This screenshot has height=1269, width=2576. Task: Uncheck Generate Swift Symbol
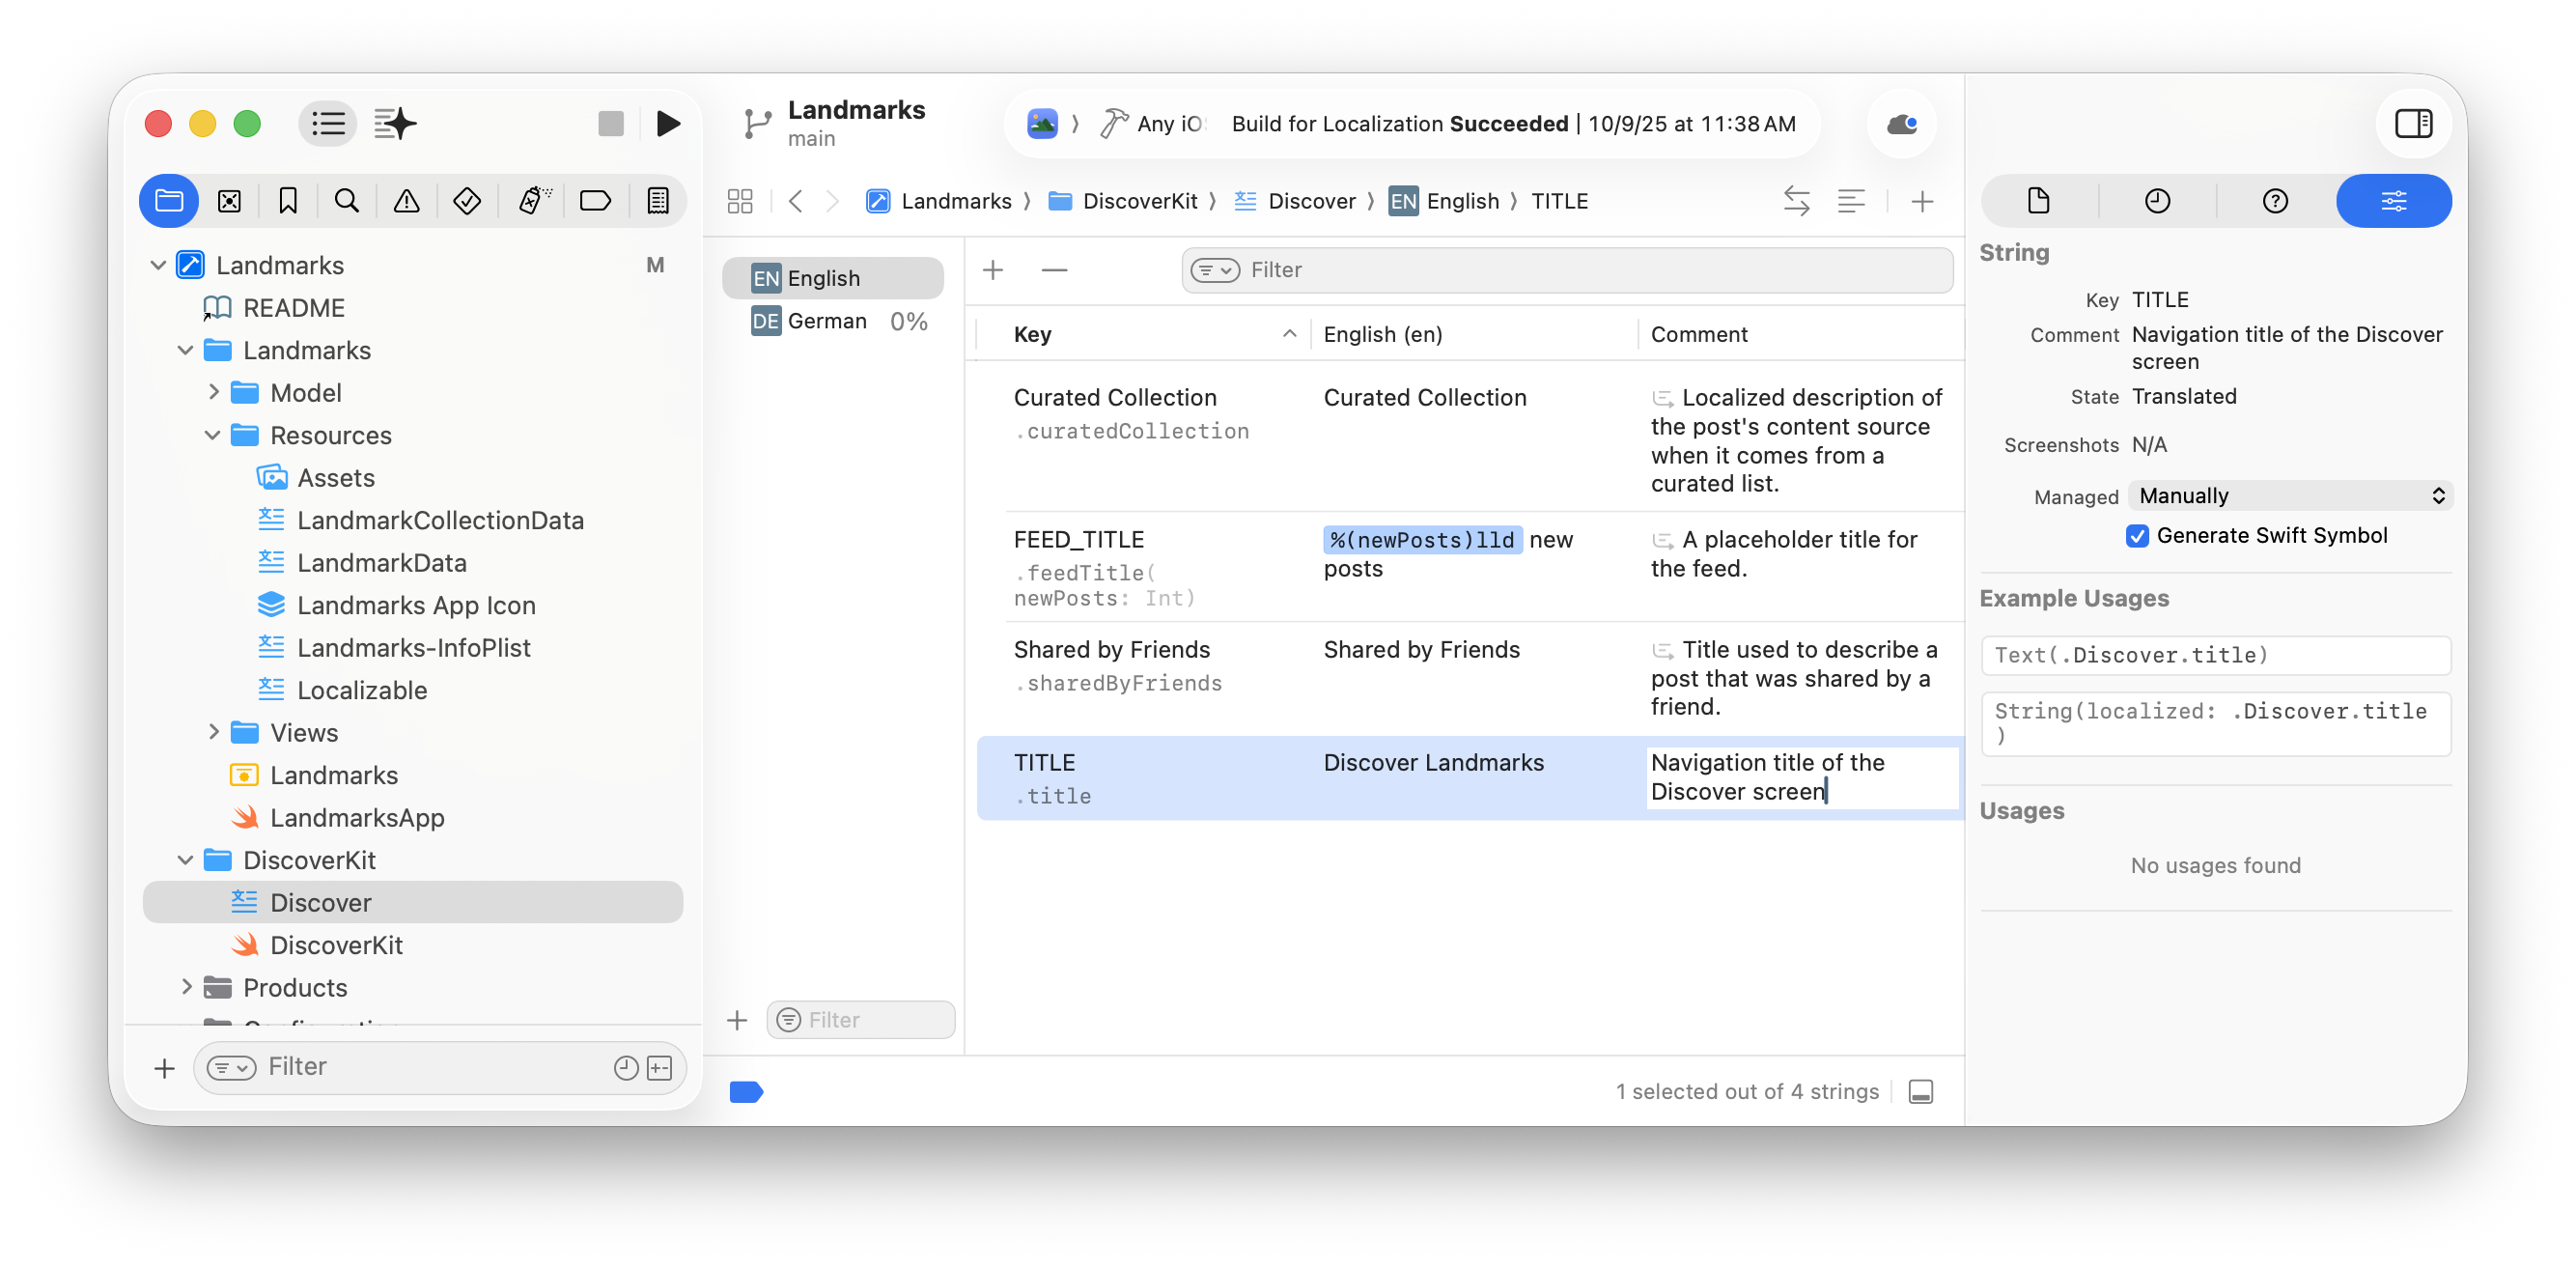click(2137, 536)
